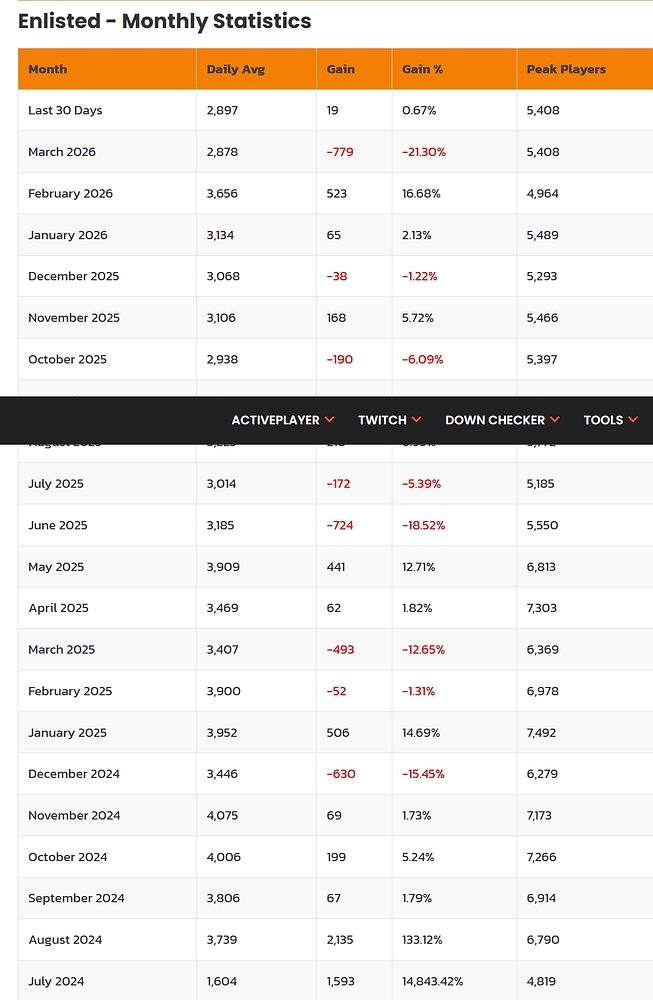653x1000 pixels.
Task: Expand the DOWN CHECKER dropdown chevron
Action: [555, 420]
